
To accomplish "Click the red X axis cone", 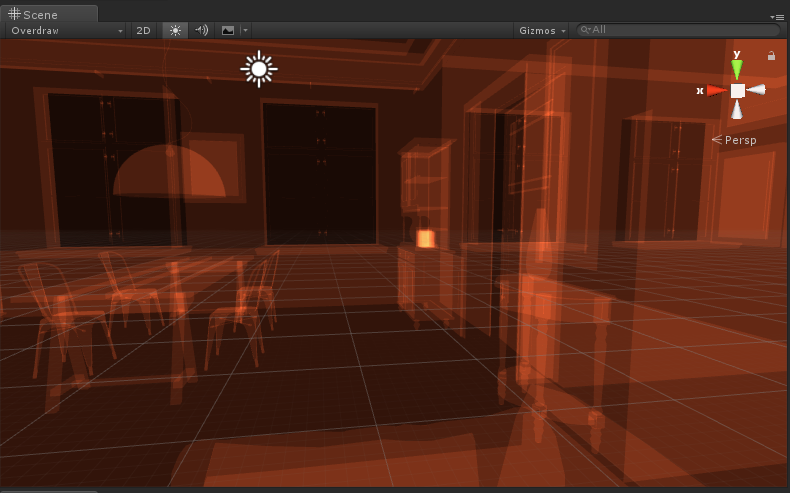I will pos(716,91).
